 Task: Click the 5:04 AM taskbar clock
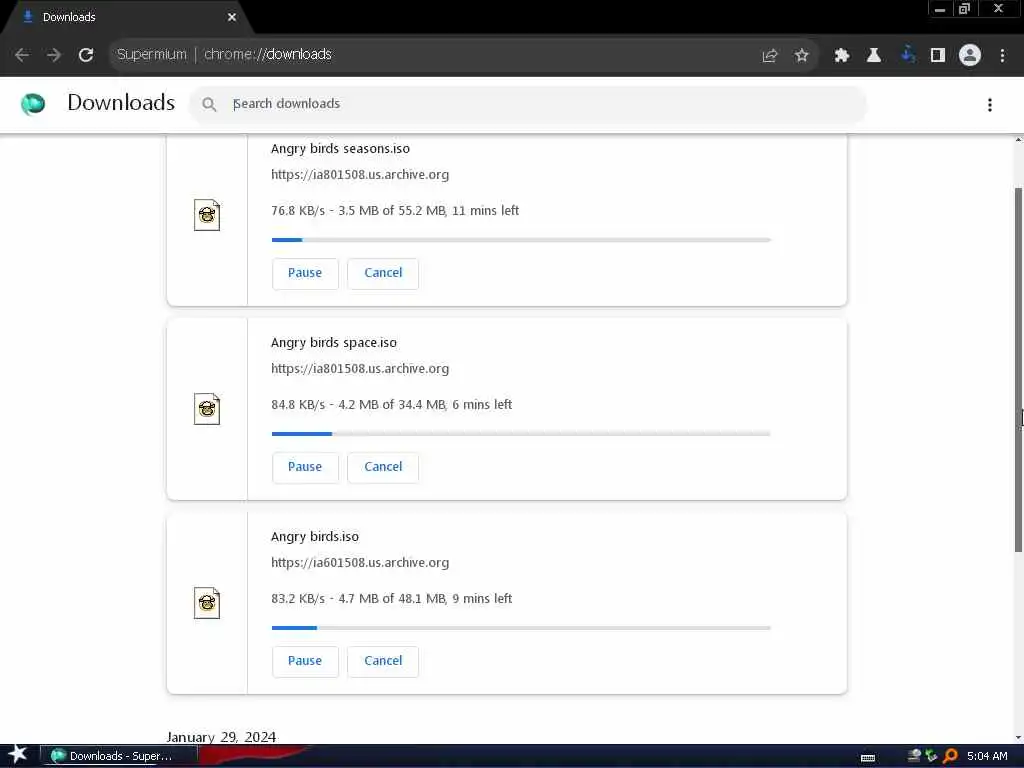click(987, 756)
